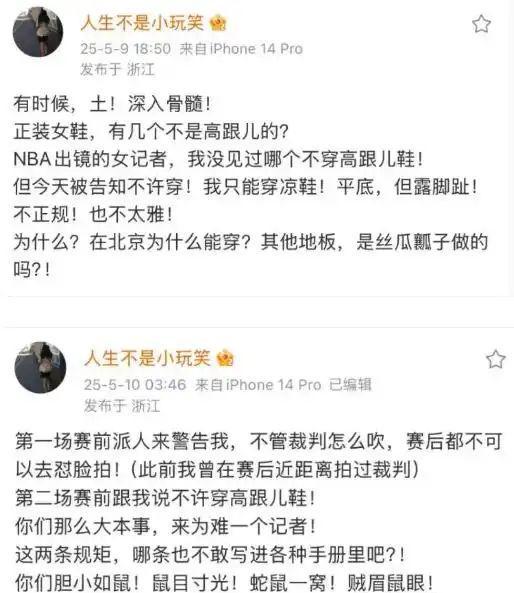Click the line 第二场赛前跟我说不许穿高跟儿鞋
This screenshot has height=593, width=514.
(x=165, y=498)
